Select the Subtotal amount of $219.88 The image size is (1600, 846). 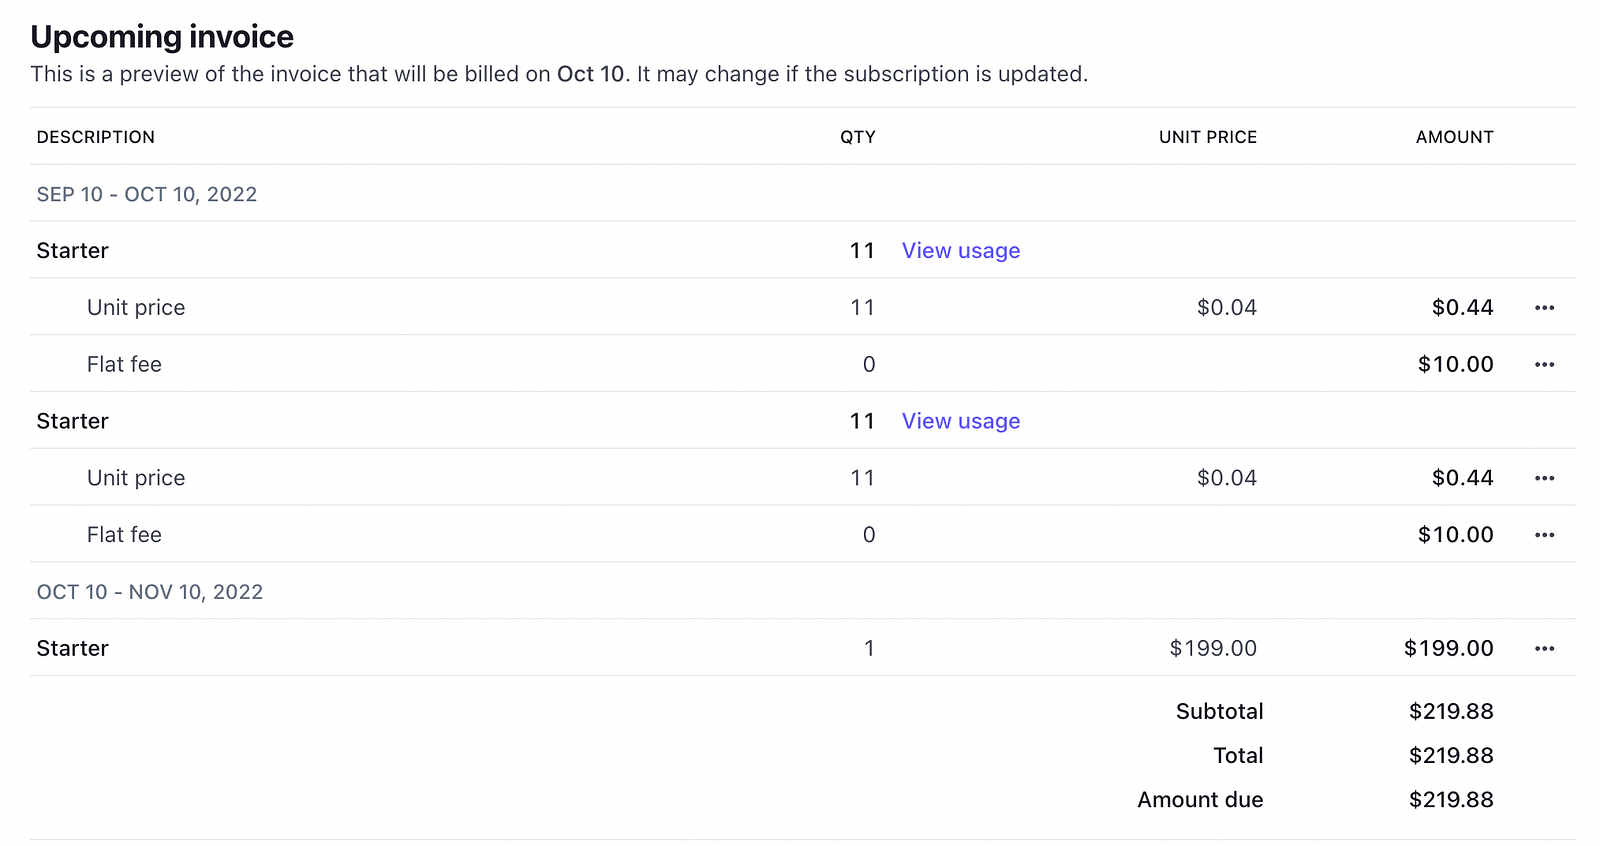[1450, 712]
